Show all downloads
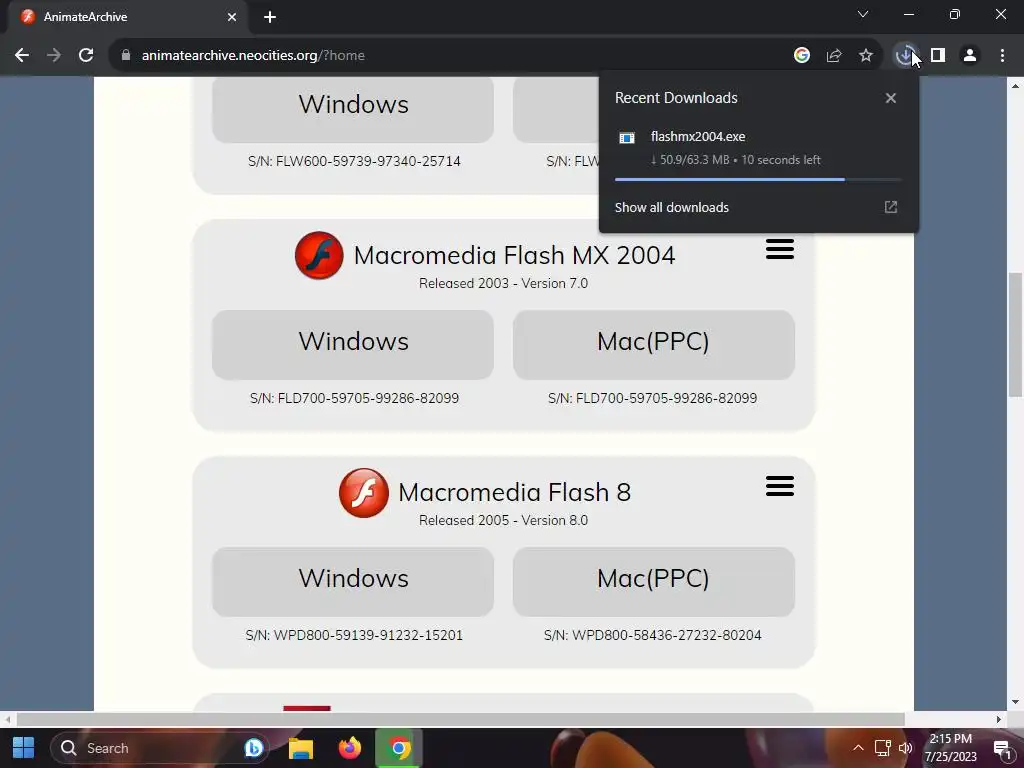1024x768 pixels. point(671,208)
